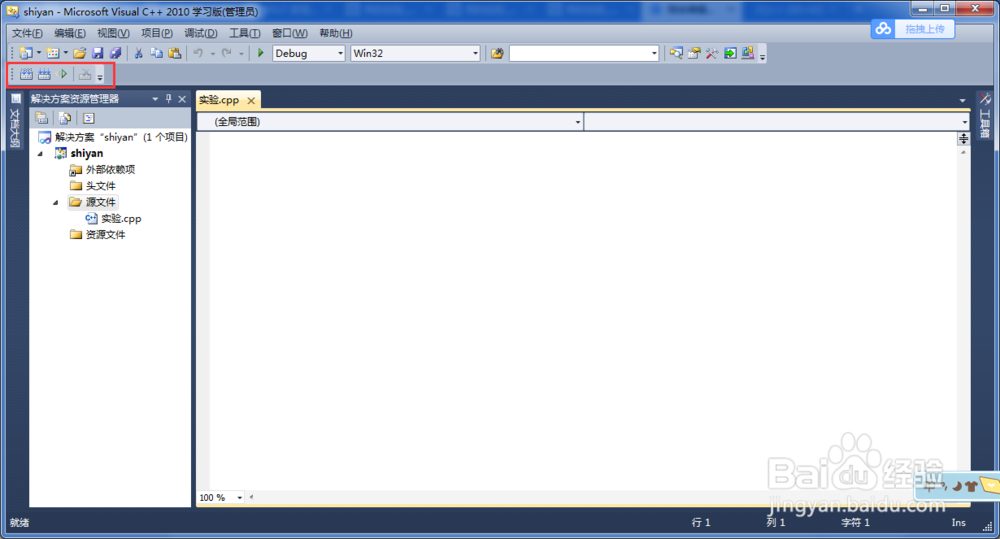Save the file with the floppy icon
Screen dimensions: 1000x539
click(98, 53)
